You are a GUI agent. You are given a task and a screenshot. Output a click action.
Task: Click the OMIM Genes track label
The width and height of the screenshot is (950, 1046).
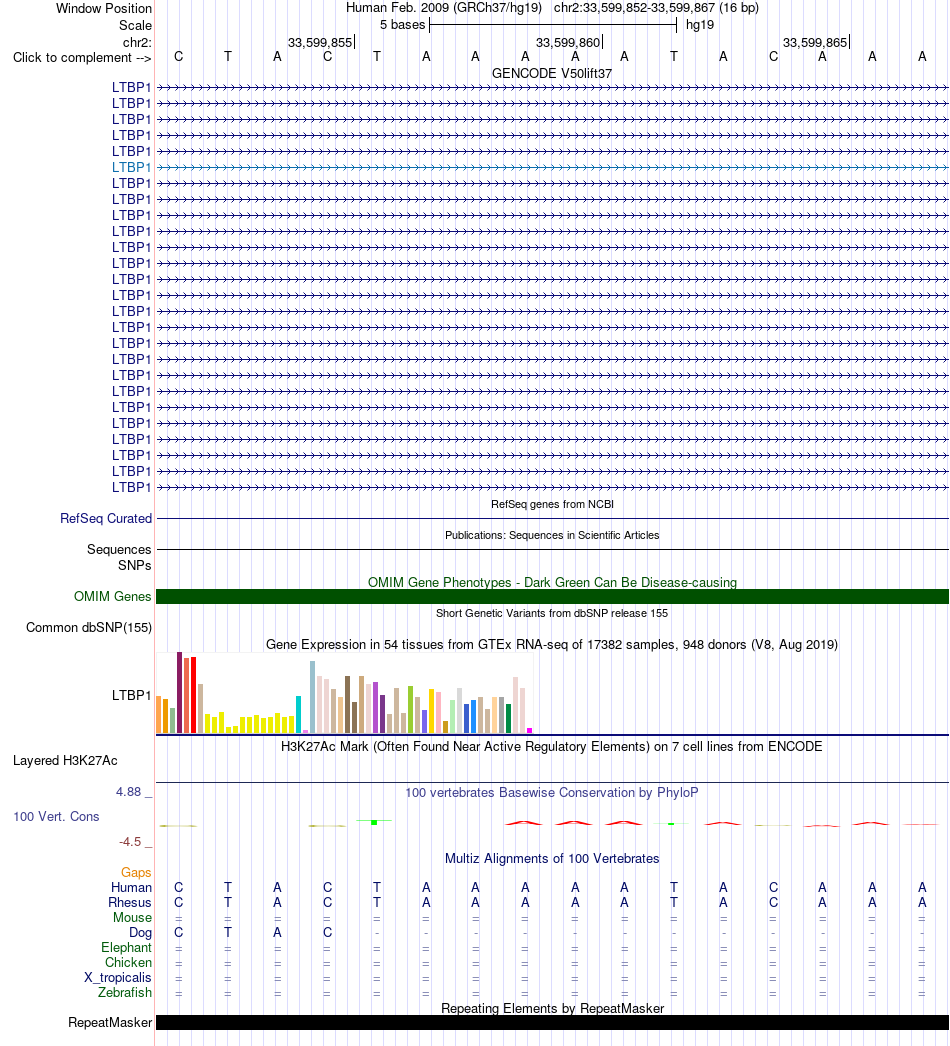pos(112,596)
